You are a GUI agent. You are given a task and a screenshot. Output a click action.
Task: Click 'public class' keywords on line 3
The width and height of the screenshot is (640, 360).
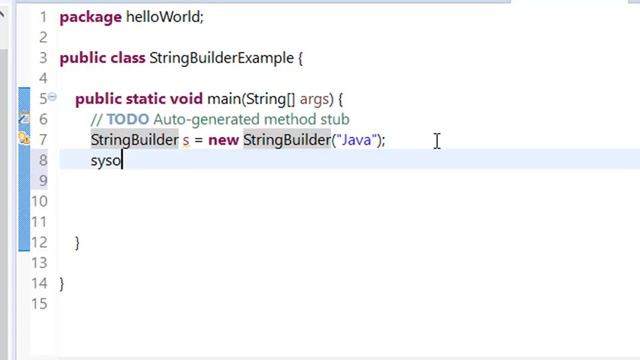pos(102,58)
